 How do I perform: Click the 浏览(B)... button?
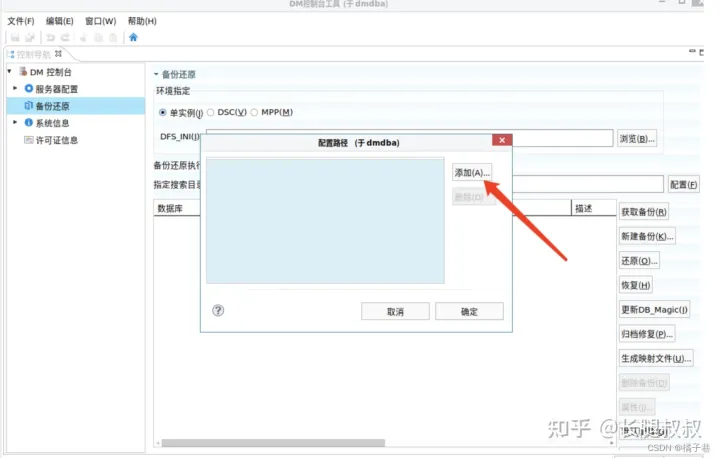(x=637, y=139)
